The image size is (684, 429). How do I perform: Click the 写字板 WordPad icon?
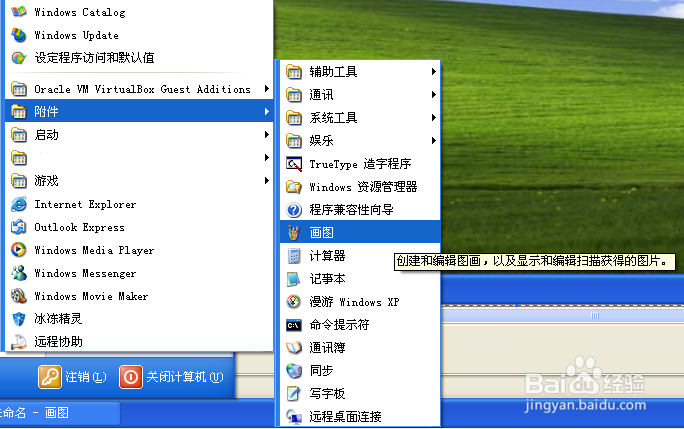coord(294,394)
